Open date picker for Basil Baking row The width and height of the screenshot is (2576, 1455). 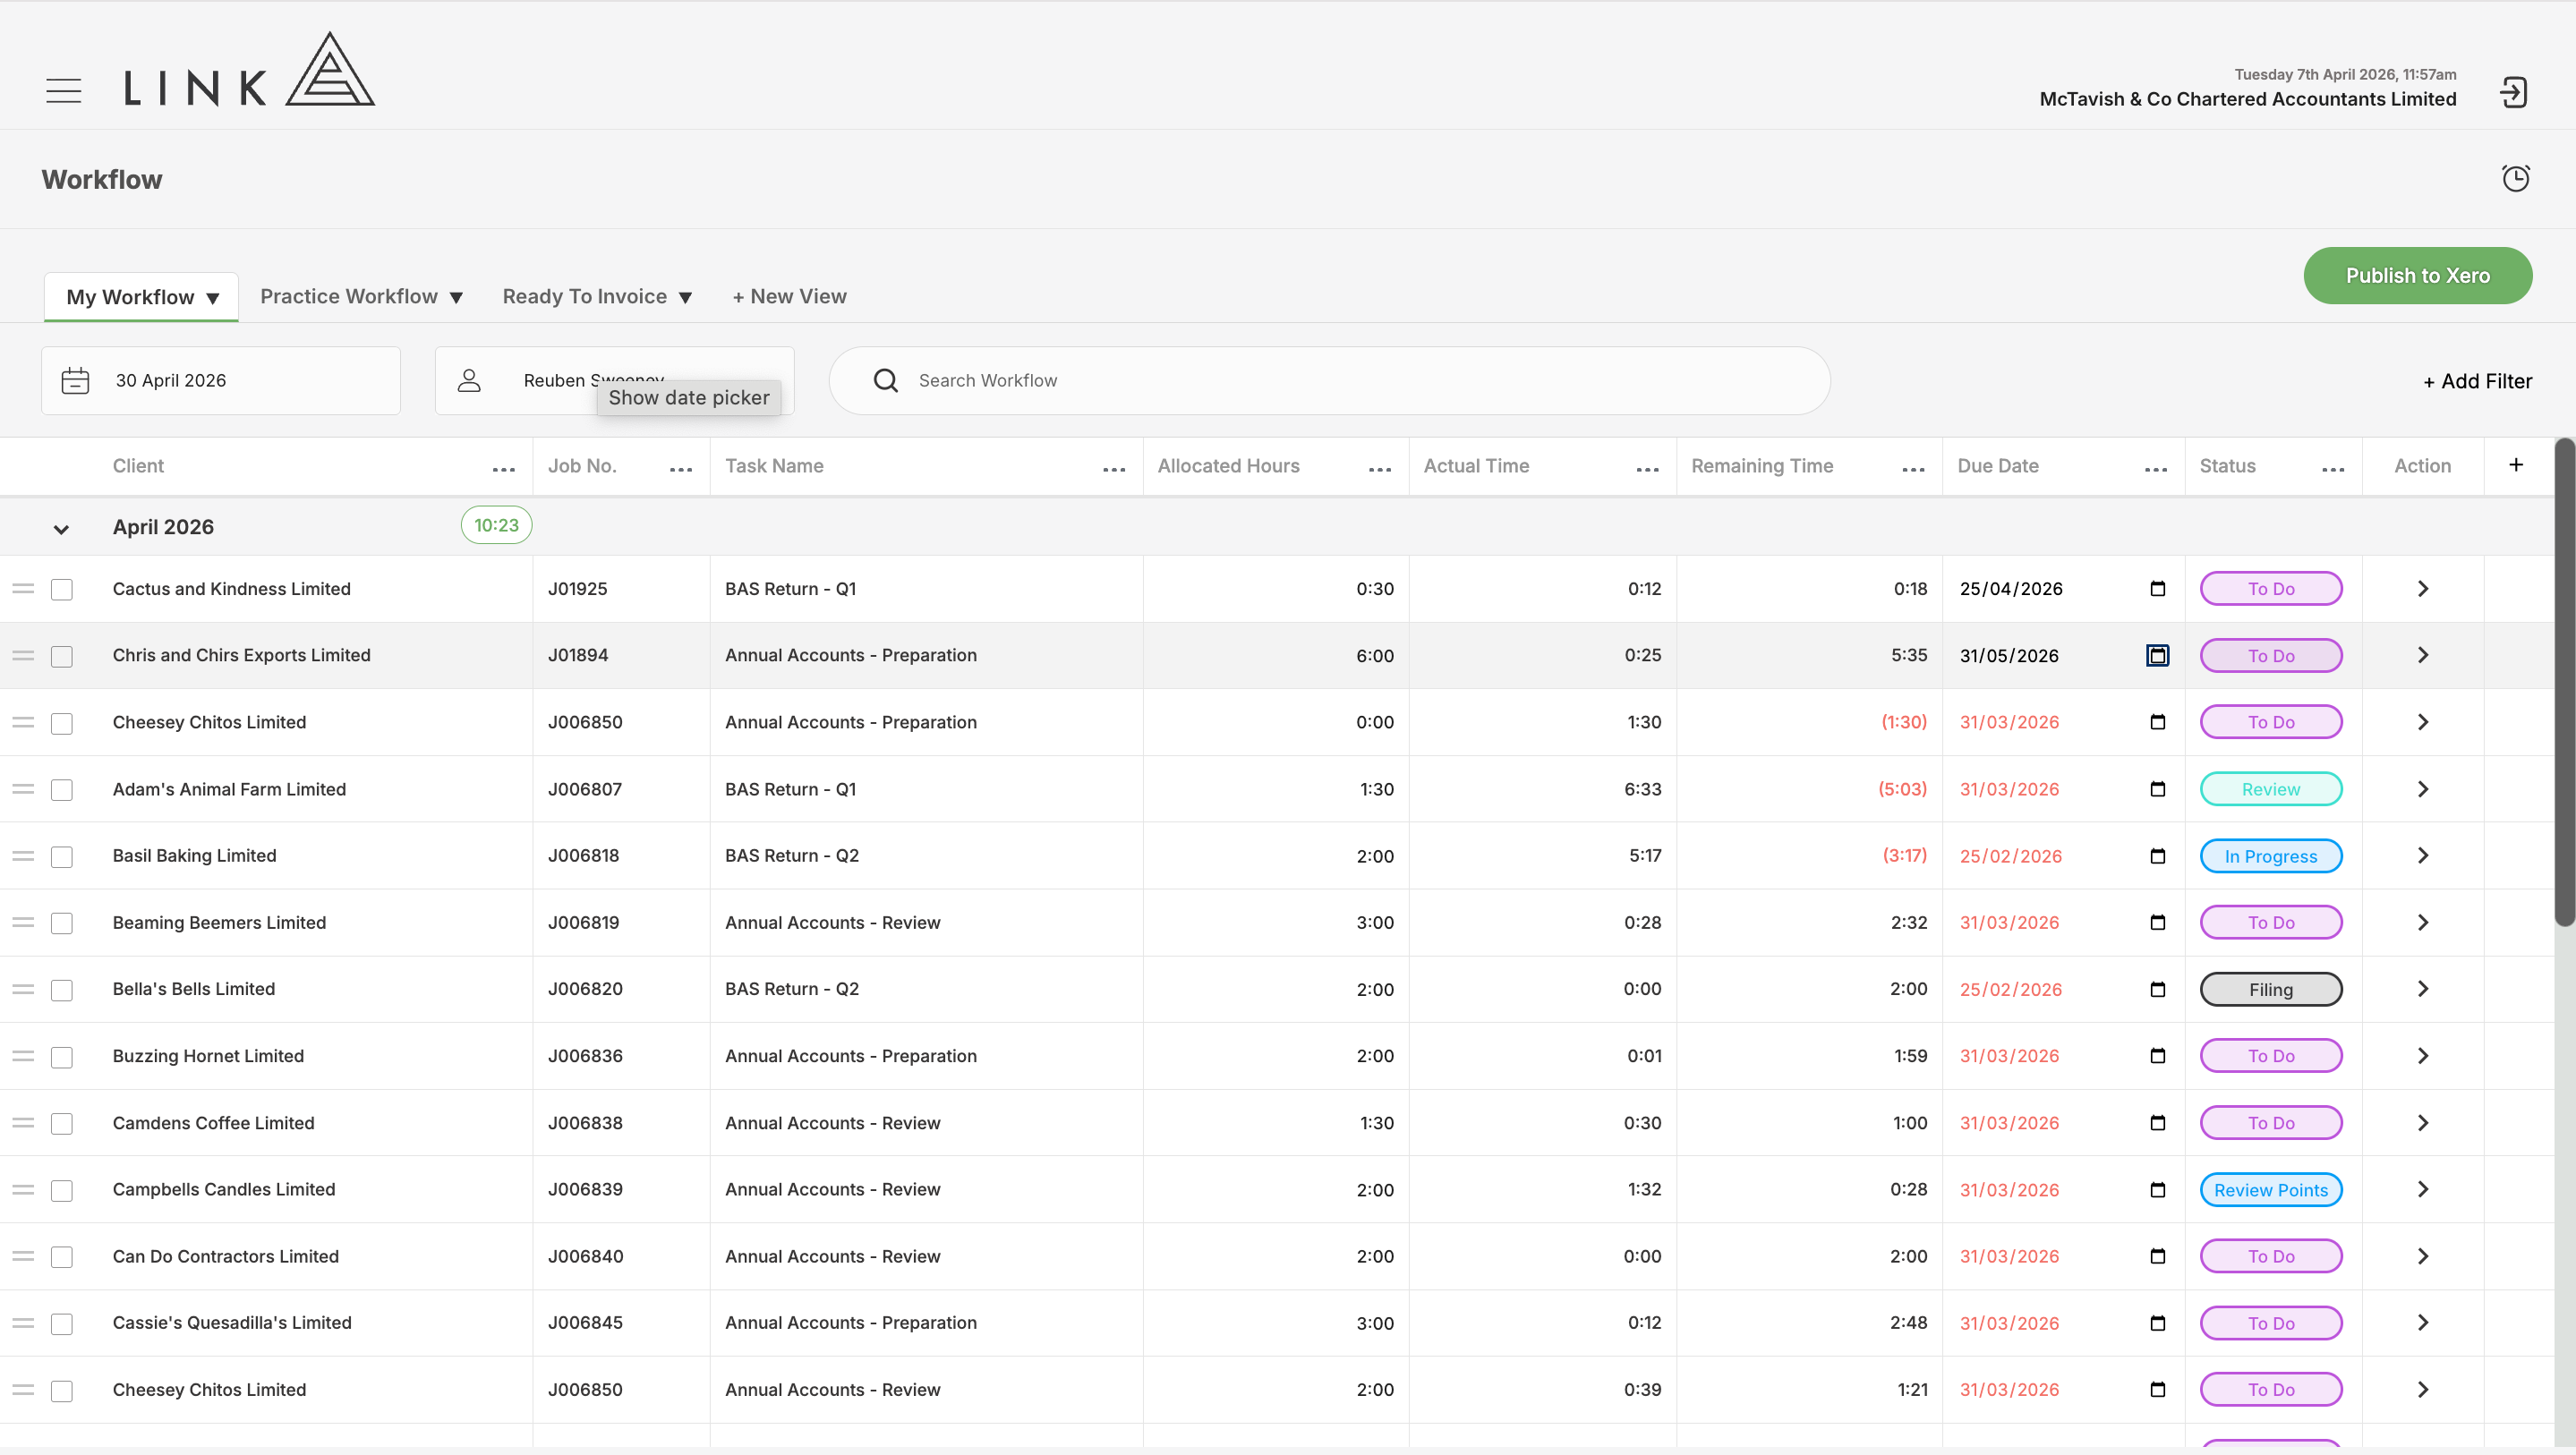pyautogui.click(x=2158, y=856)
